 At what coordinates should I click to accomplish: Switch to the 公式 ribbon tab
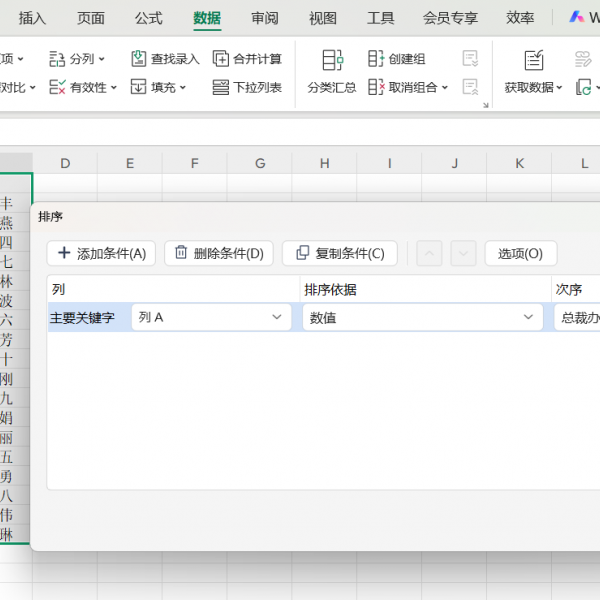pos(148,18)
